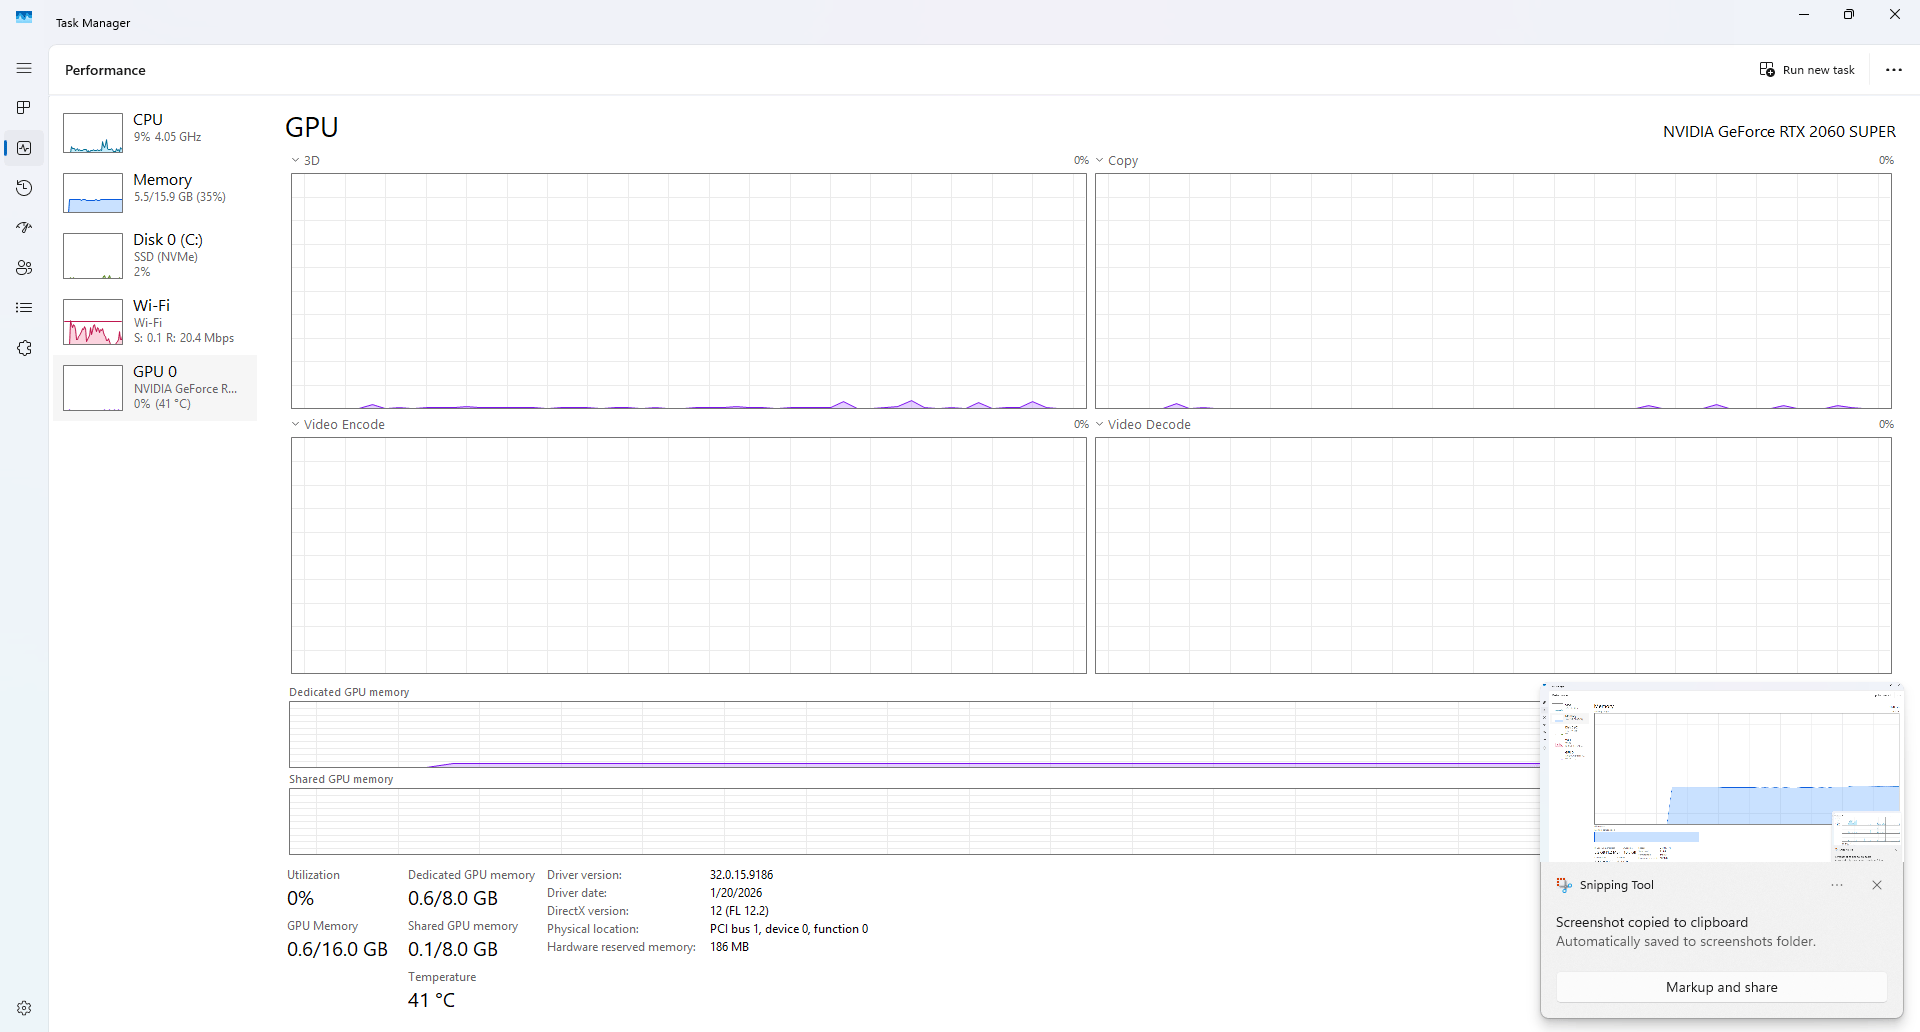Screen dimensions: 1920x1032
Task: Click the Wi-Fi mini graph thumbnail
Action: coord(93,322)
